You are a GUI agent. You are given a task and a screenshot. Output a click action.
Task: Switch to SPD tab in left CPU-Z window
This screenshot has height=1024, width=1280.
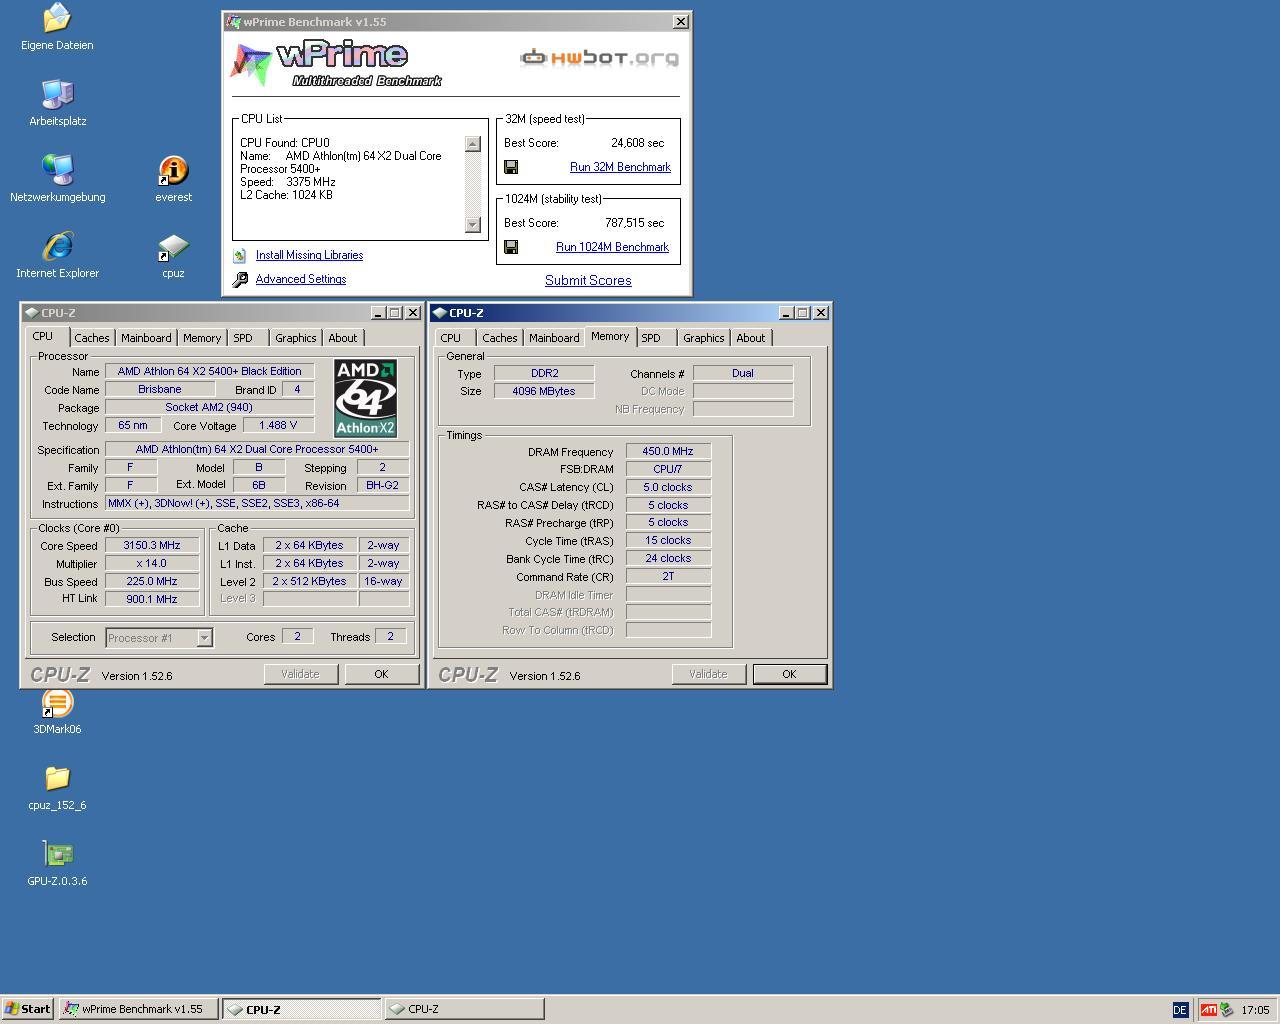point(243,338)
